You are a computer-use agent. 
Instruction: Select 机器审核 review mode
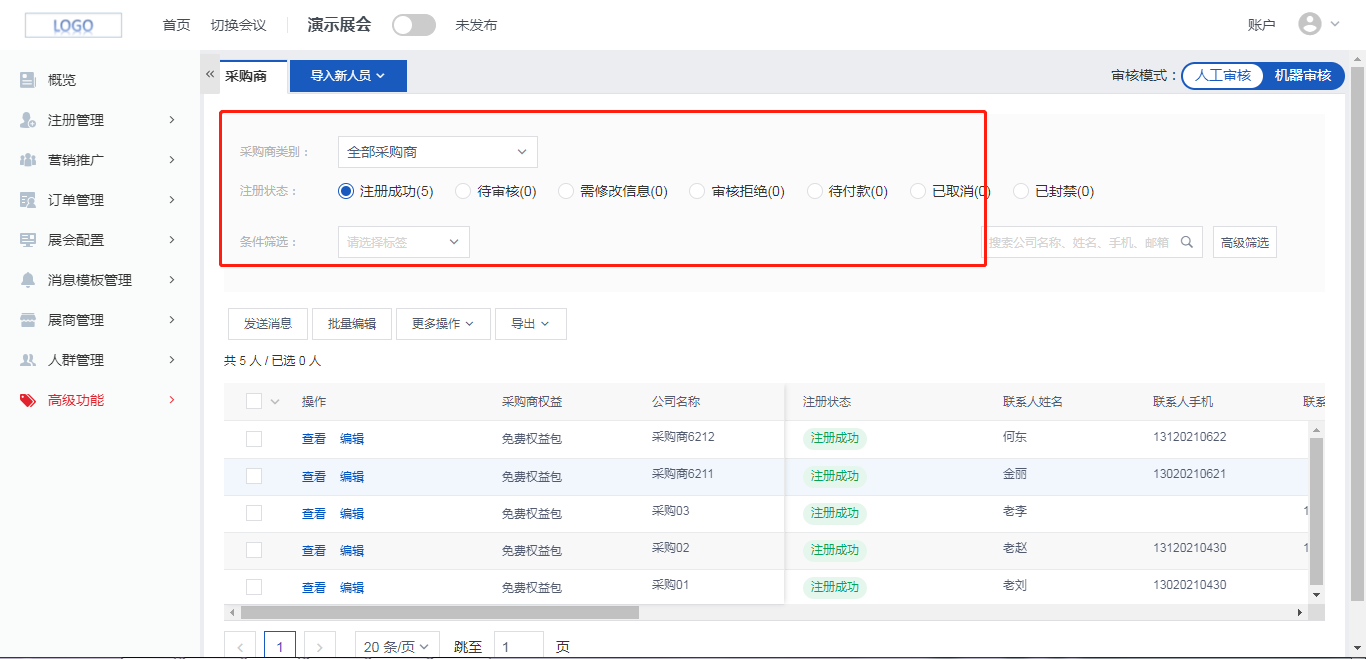[1303, 76]
